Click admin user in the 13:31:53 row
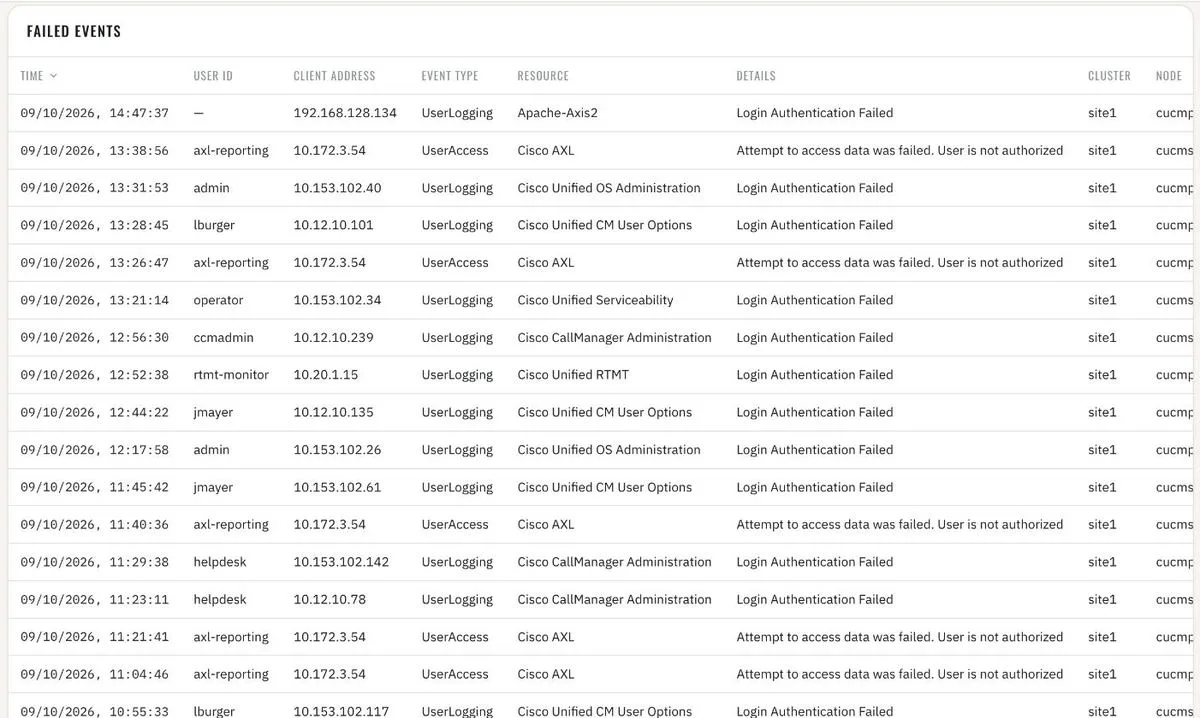1200x718 pixels. pos(211,188)
